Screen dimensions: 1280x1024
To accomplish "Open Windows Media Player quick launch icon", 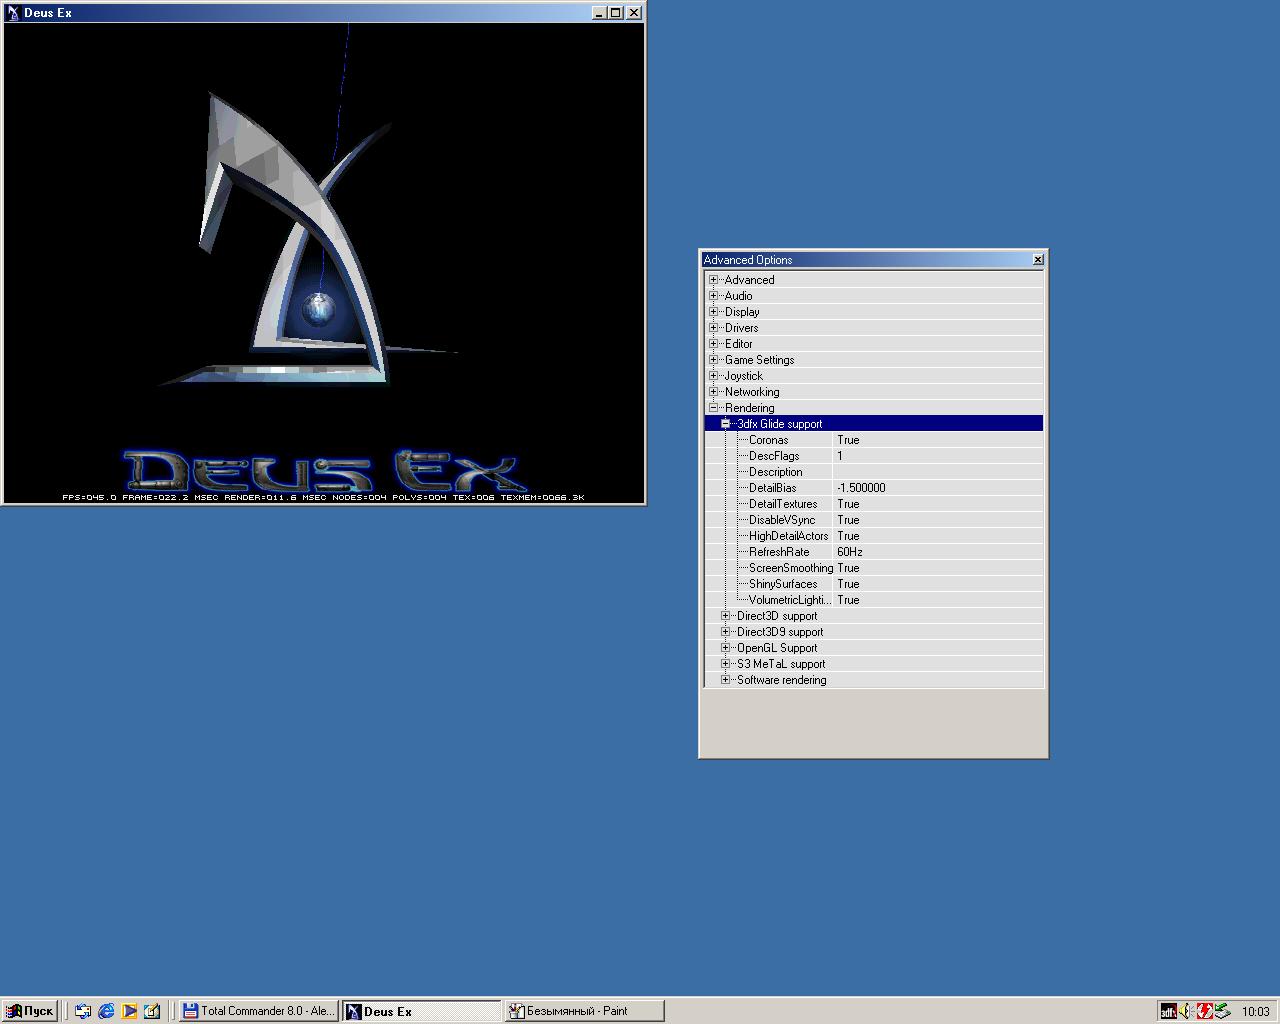I will click(x=129, y=1011).
